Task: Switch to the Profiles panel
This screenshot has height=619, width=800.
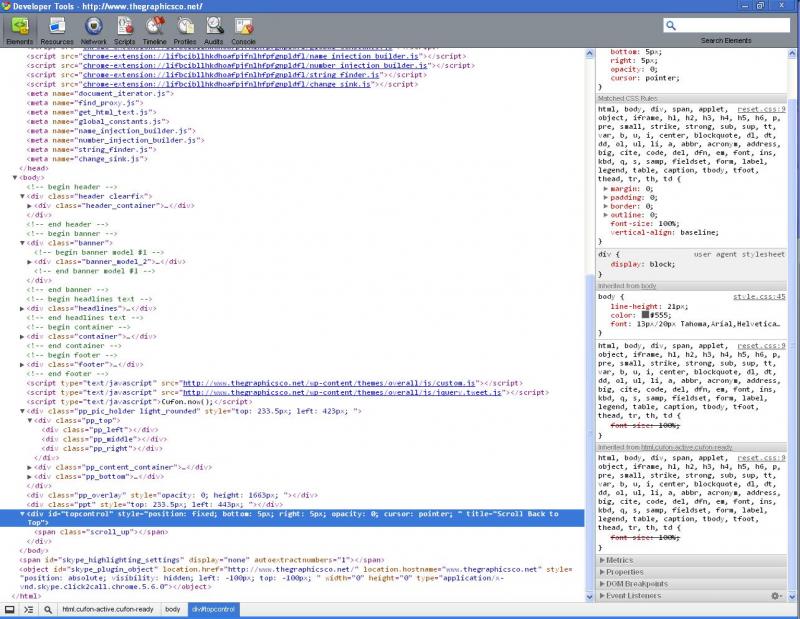Action: (185, 31)
